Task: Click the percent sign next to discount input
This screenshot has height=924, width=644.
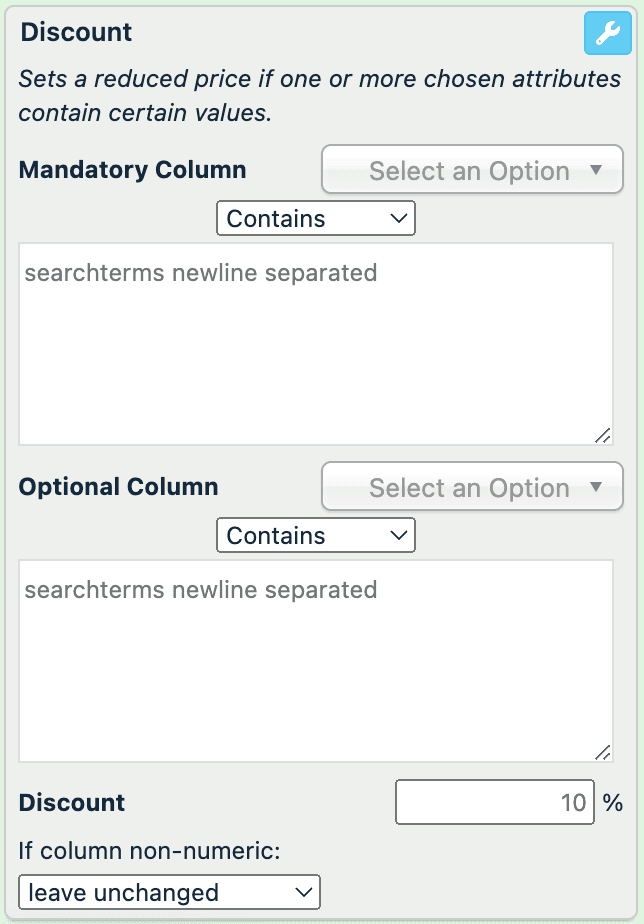Action: [x=612, y=802]
